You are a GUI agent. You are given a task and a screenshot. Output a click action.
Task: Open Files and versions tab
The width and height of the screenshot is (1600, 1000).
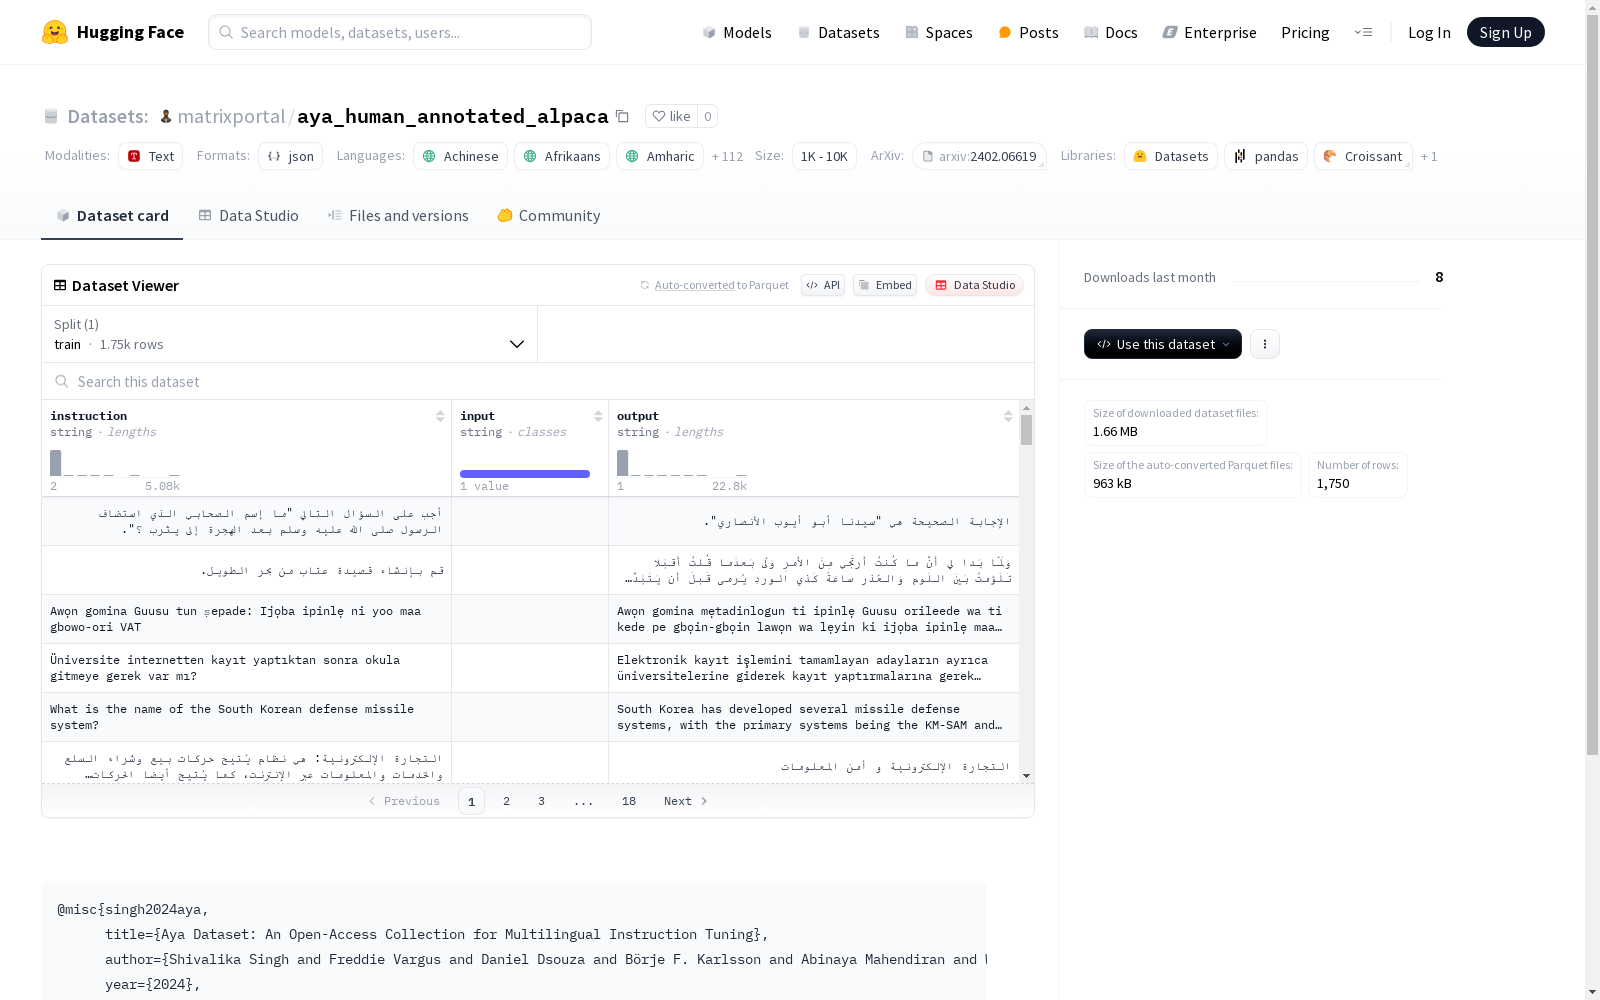398,215
